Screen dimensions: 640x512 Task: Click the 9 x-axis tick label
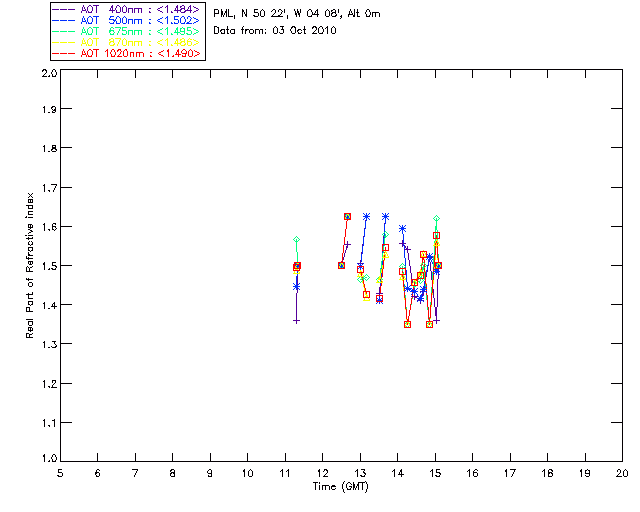[x=210, y=473]
